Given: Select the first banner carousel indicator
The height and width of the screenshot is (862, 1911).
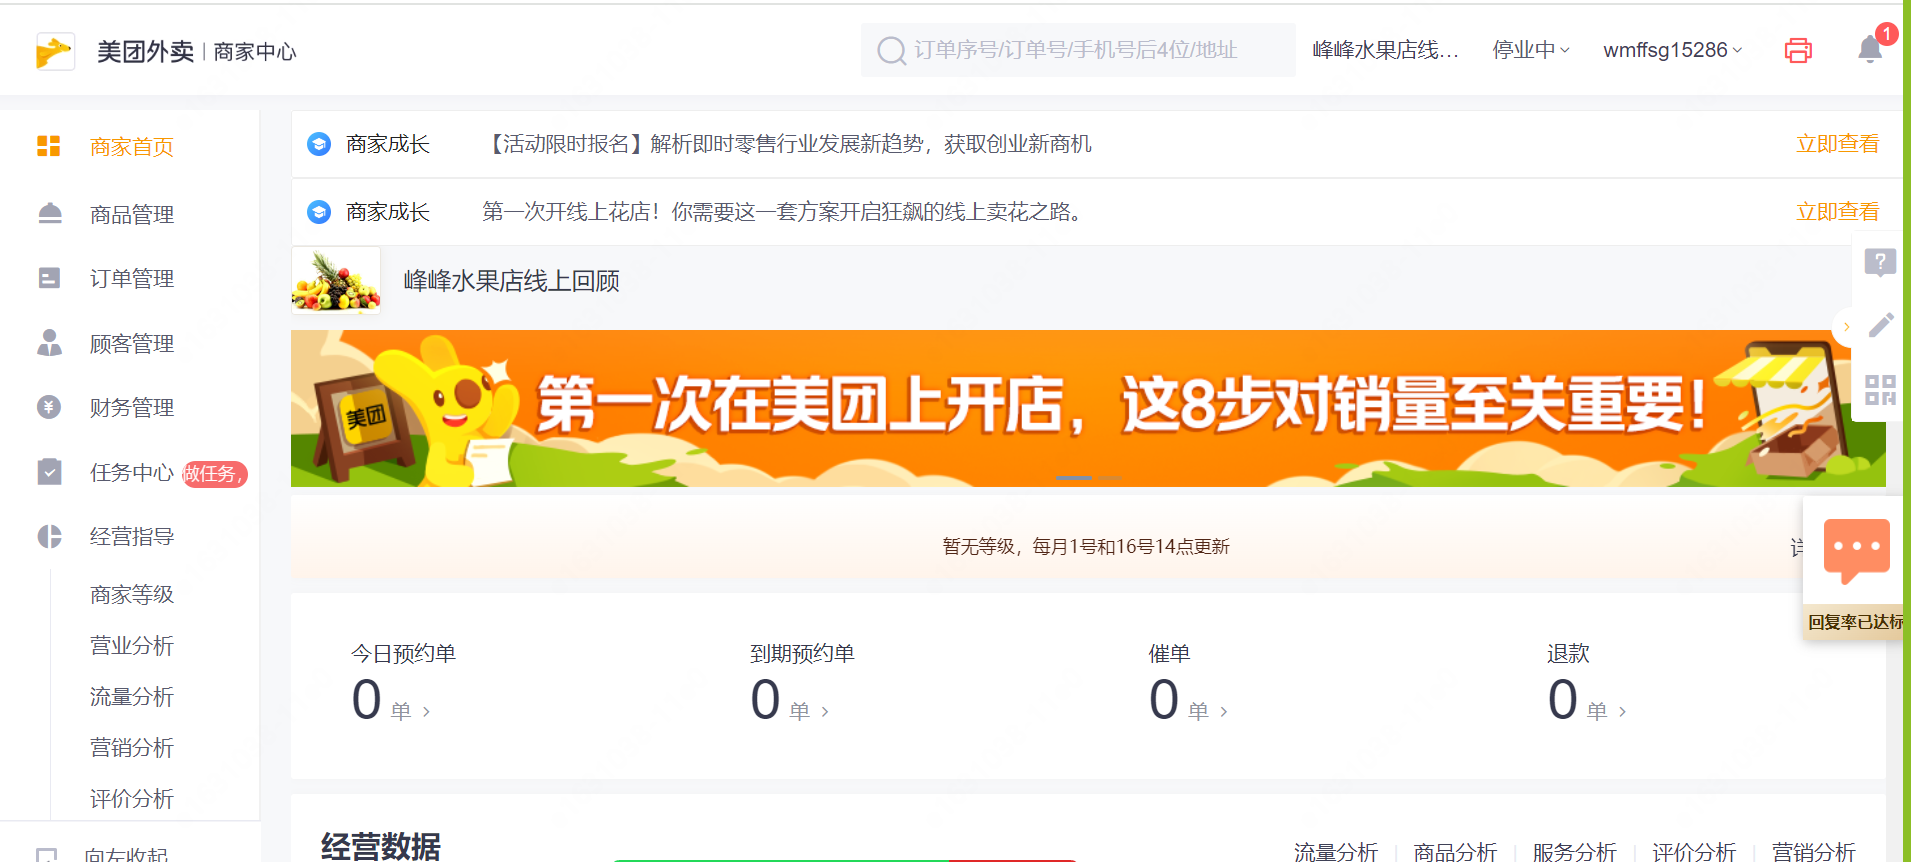Looking at the screenshot, I should 1073,478.
